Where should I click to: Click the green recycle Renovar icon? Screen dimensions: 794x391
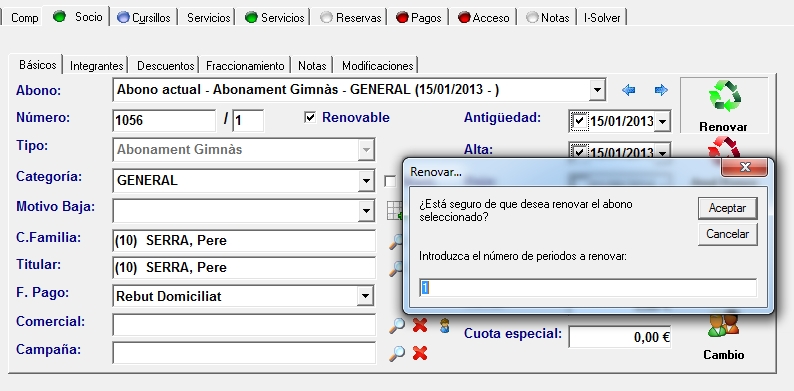[724, 96]
